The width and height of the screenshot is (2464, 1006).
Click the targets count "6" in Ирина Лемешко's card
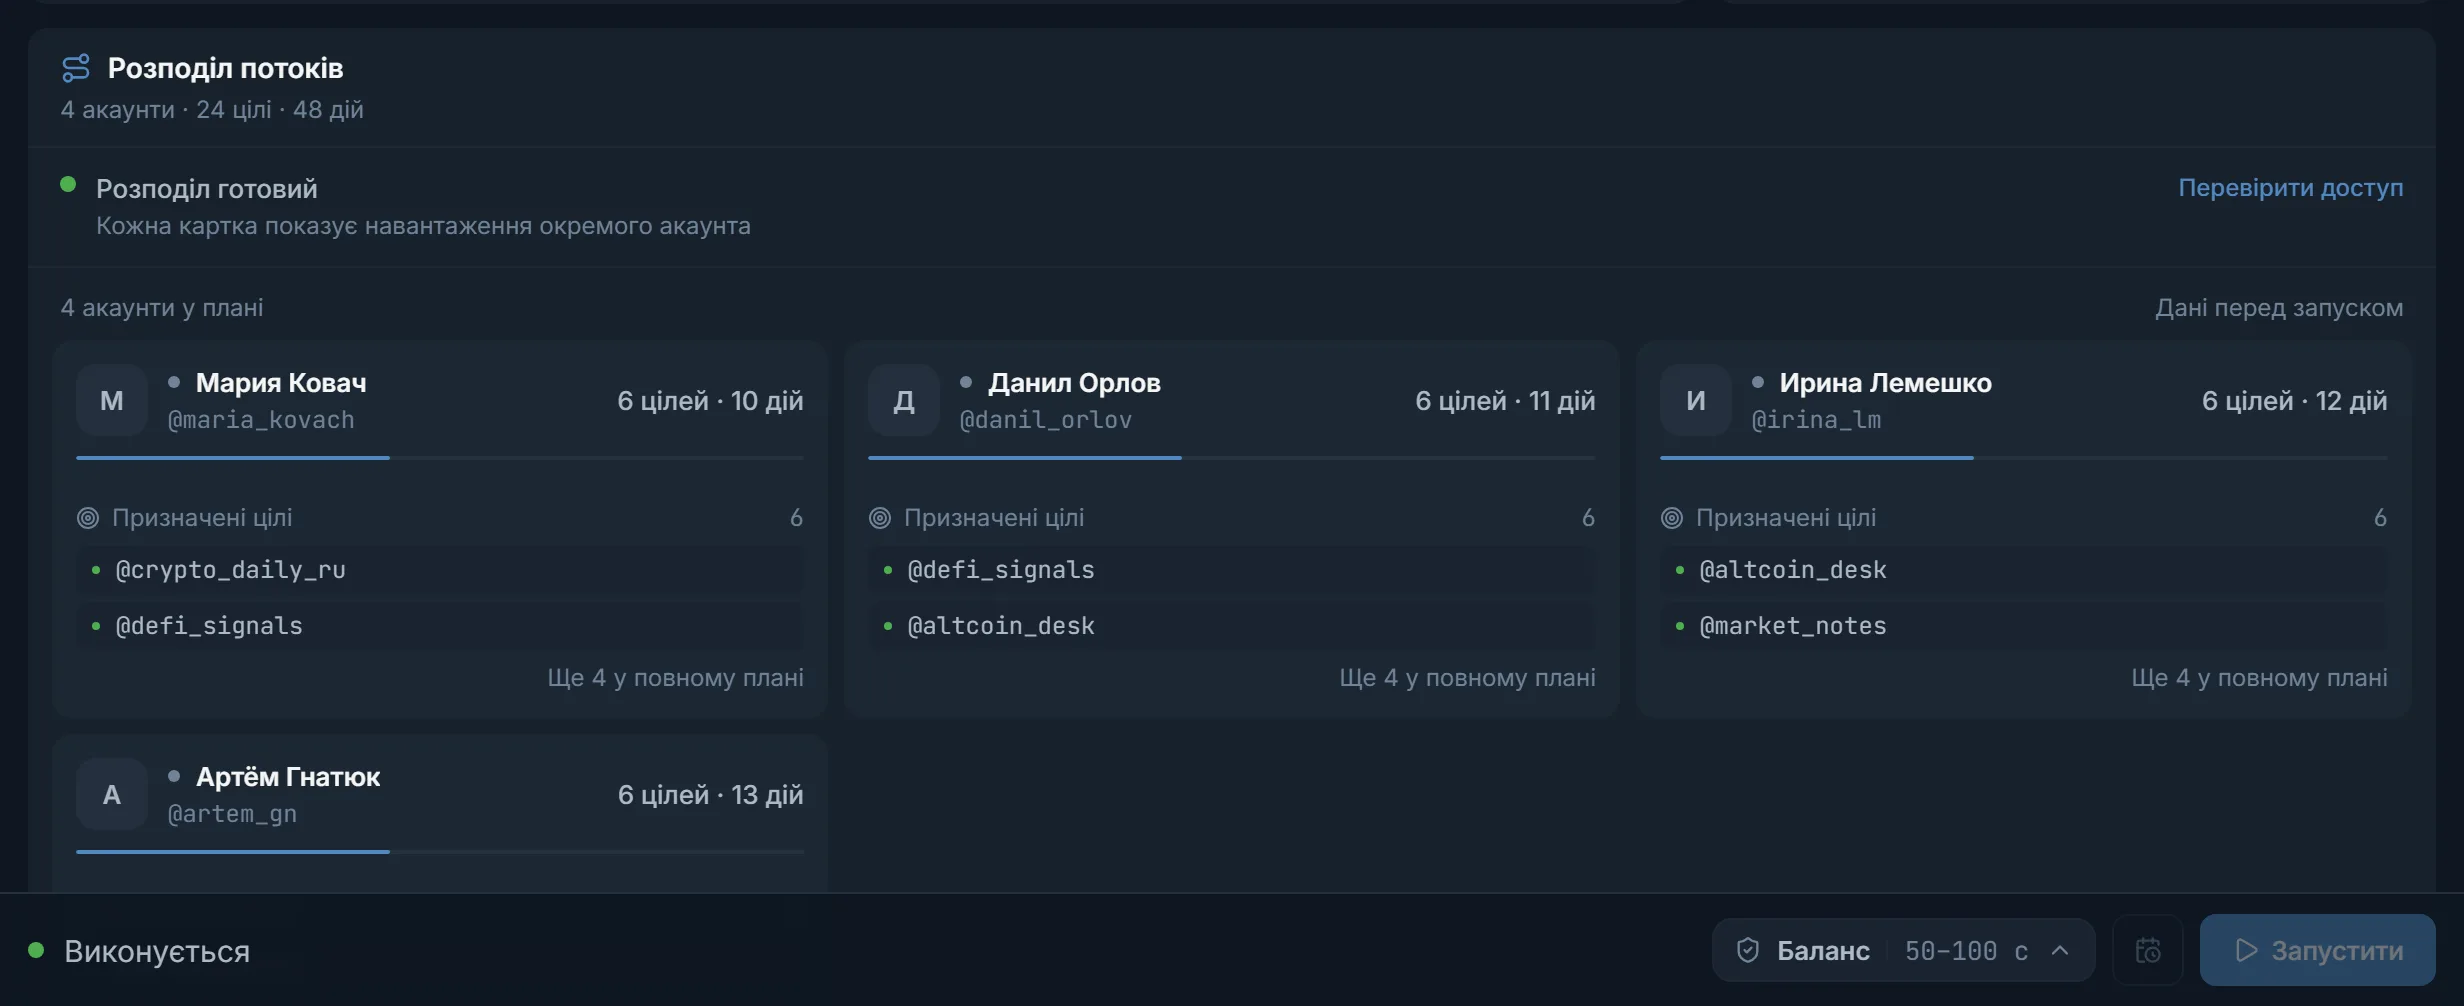[x=2380, y=518]
